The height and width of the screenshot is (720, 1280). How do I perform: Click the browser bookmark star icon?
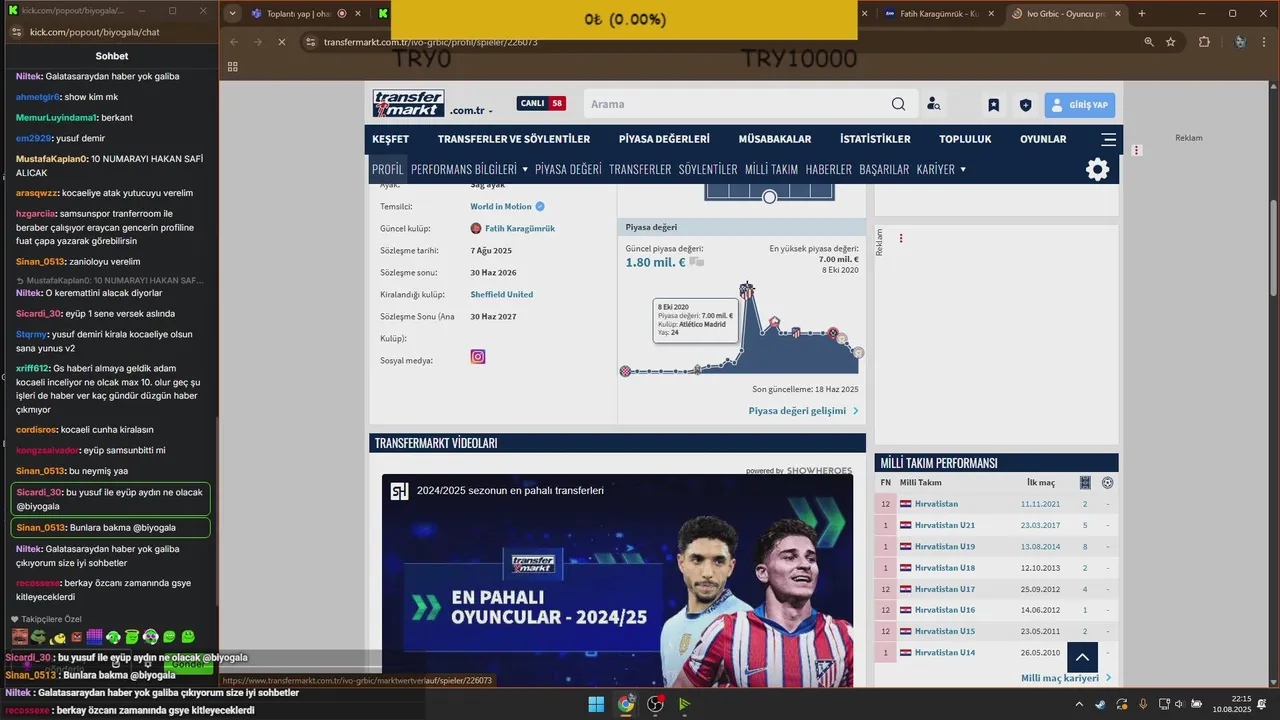1170,42
